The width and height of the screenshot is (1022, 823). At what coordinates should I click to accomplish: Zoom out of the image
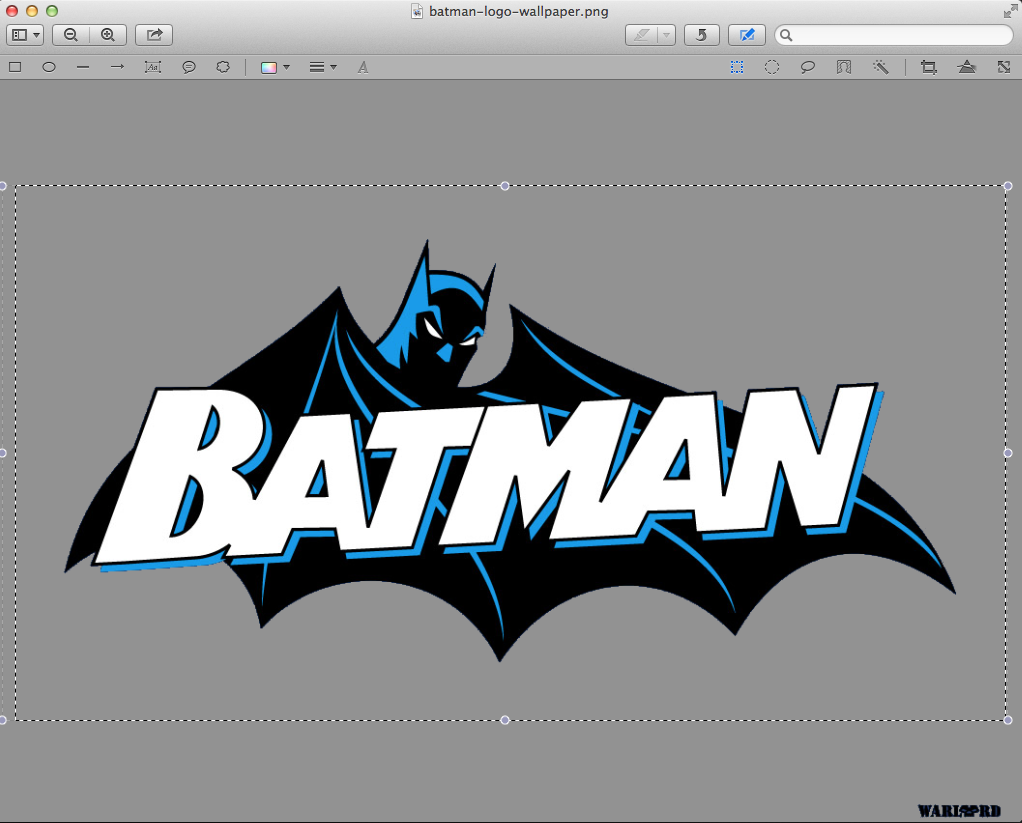click(71, 35)
